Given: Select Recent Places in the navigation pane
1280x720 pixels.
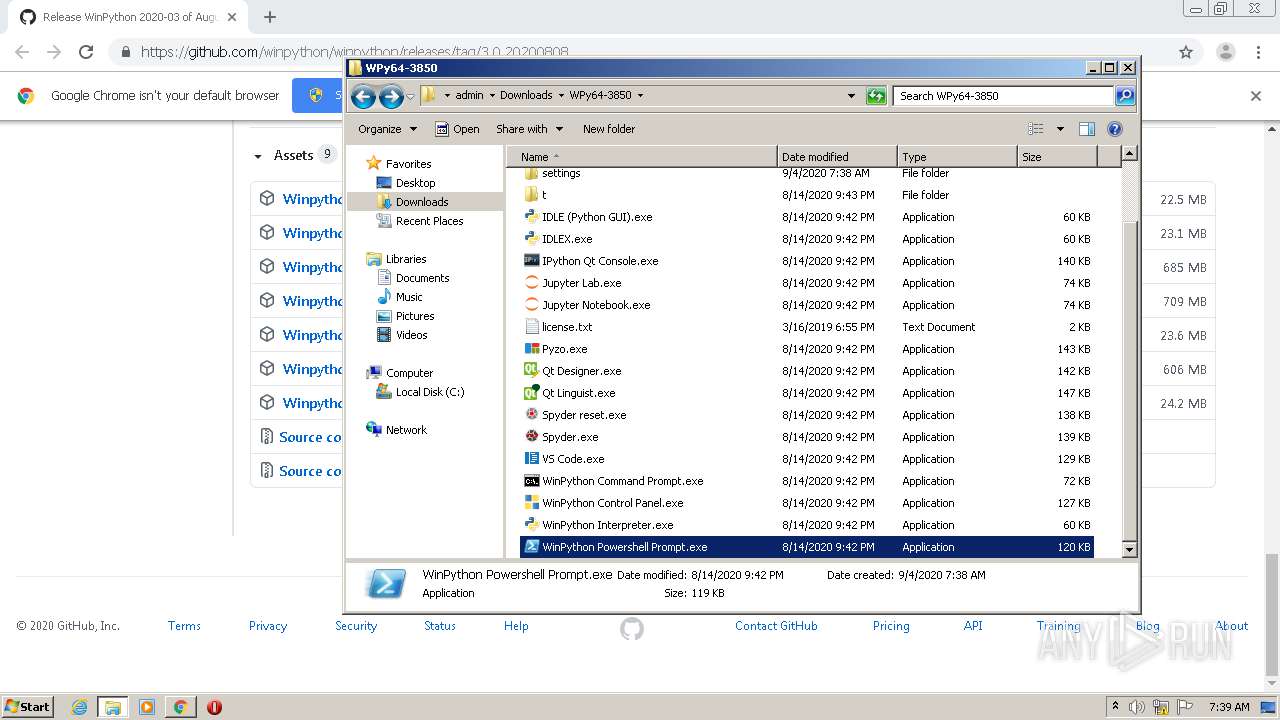Looking at the screenshot, I should pyautogui.click(x=429, y=221).
